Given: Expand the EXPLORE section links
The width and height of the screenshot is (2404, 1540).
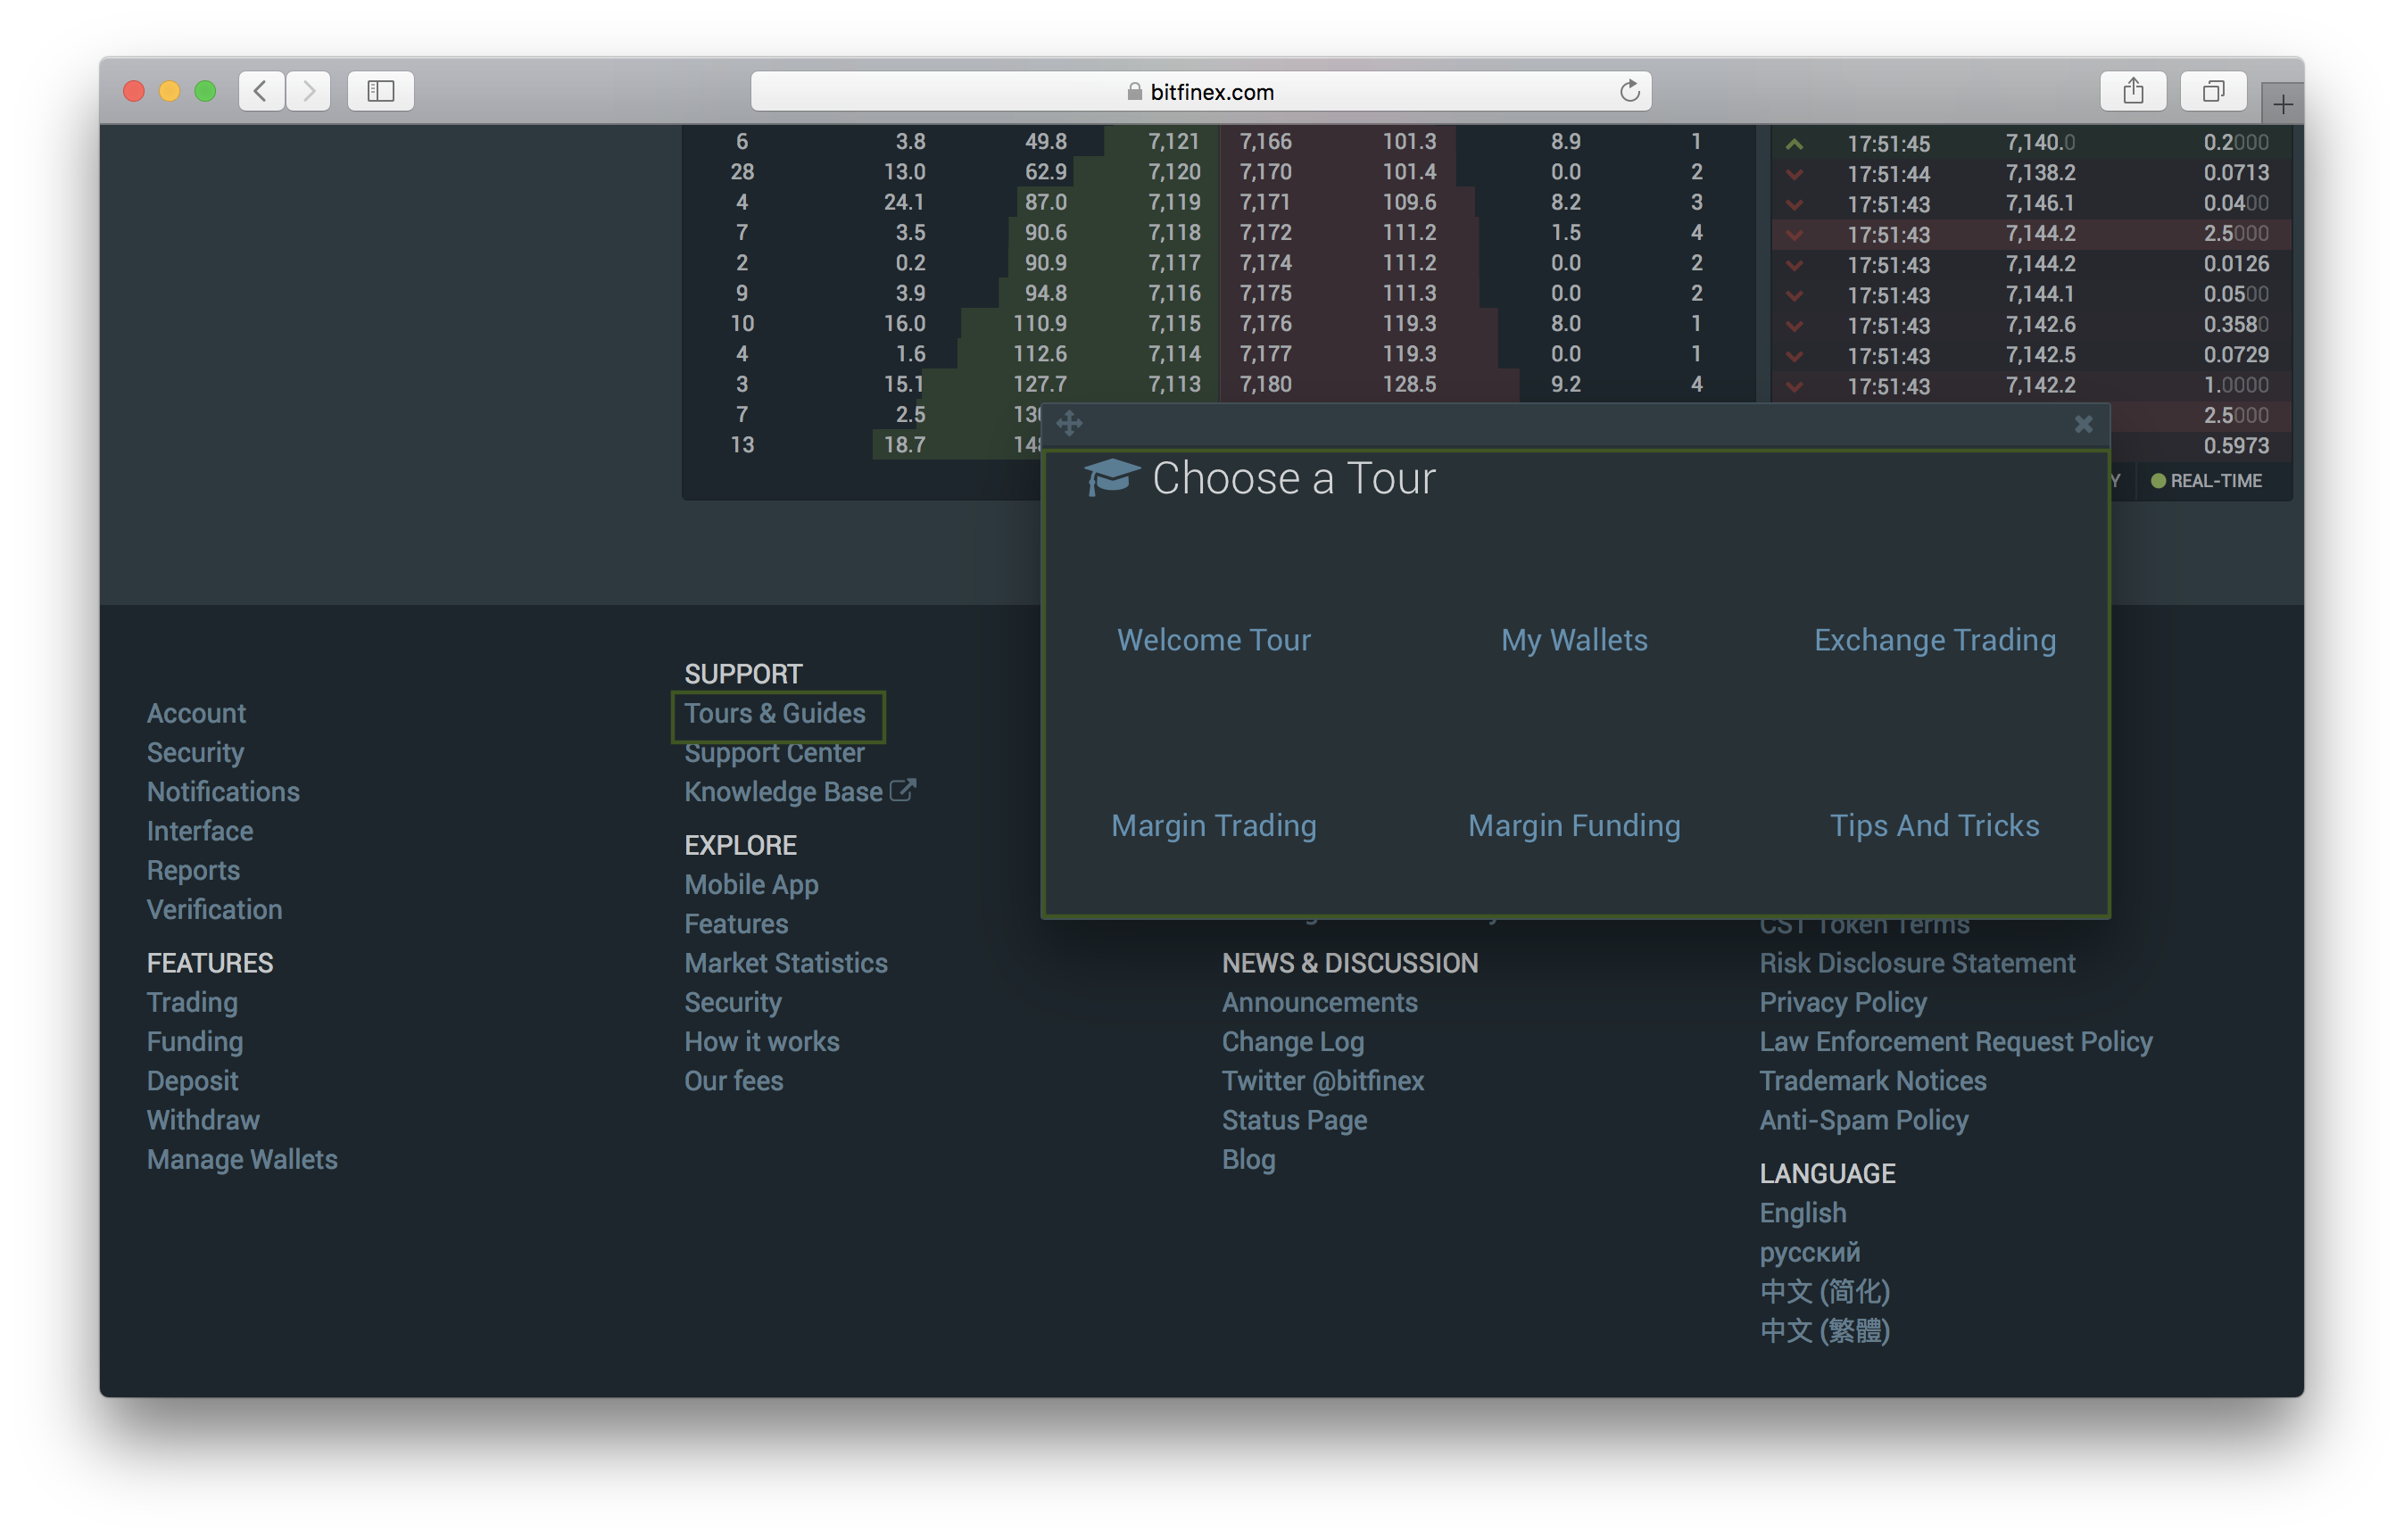Looking at the screenshot, I should [x=742, y=844].
